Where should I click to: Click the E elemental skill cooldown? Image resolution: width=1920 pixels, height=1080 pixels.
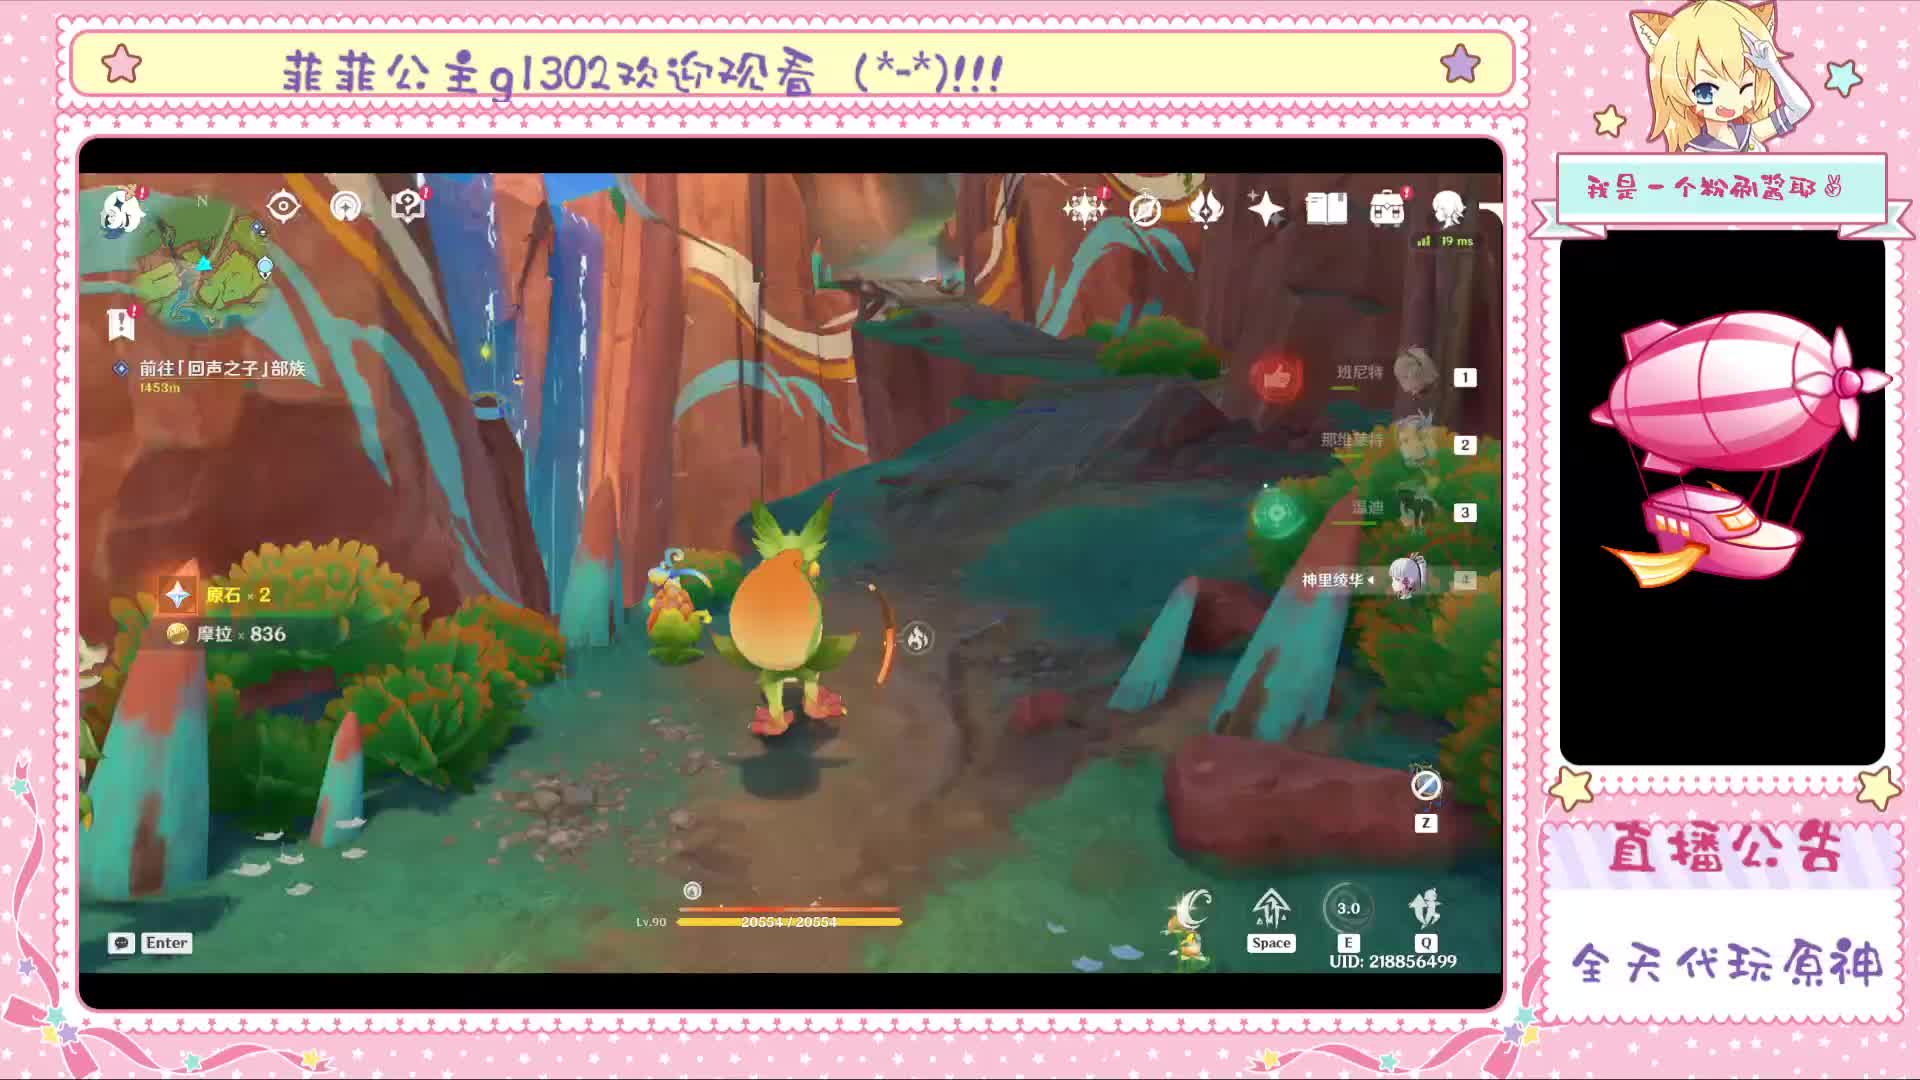pyautogui.click(x=1347, y=909)
